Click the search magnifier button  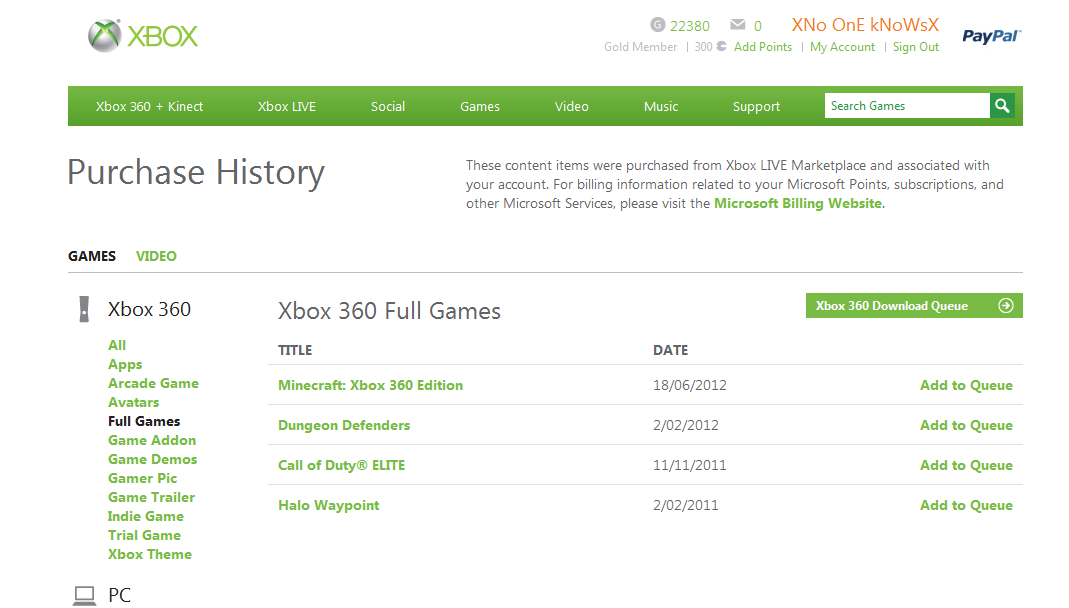[x=1003, y=106]
